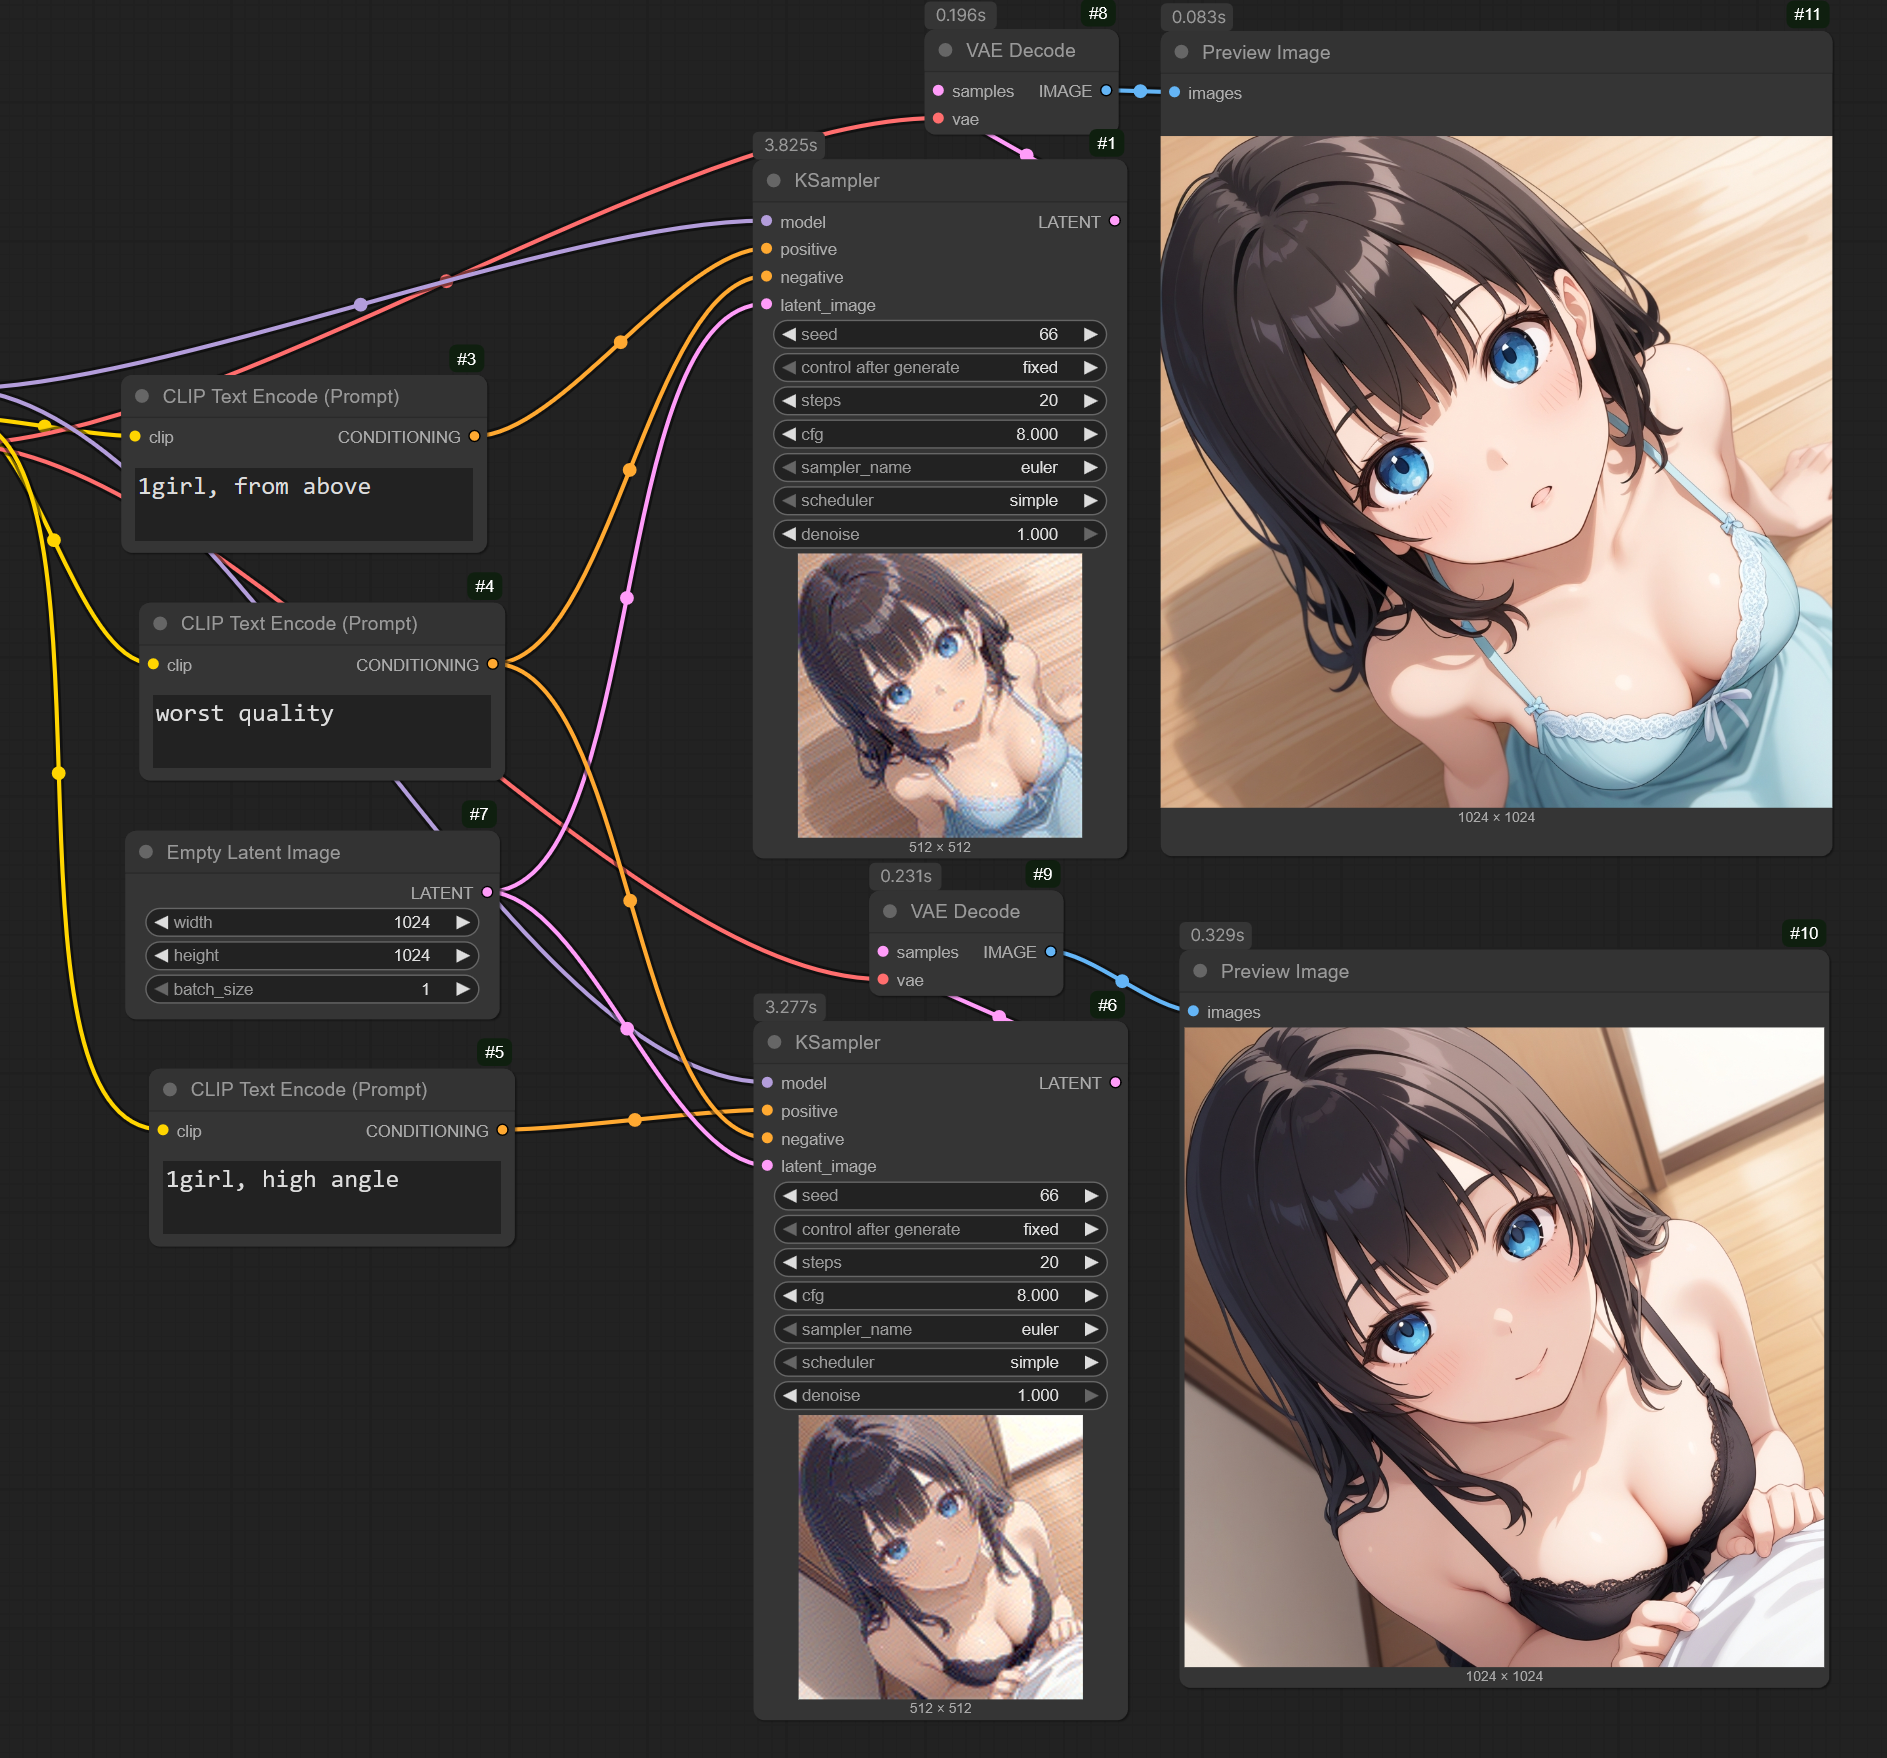Screen dimensions: 1887x1758
Task: Collapse the CLIP Text Encode #4 node via title dot
Action: click(160, 623)
